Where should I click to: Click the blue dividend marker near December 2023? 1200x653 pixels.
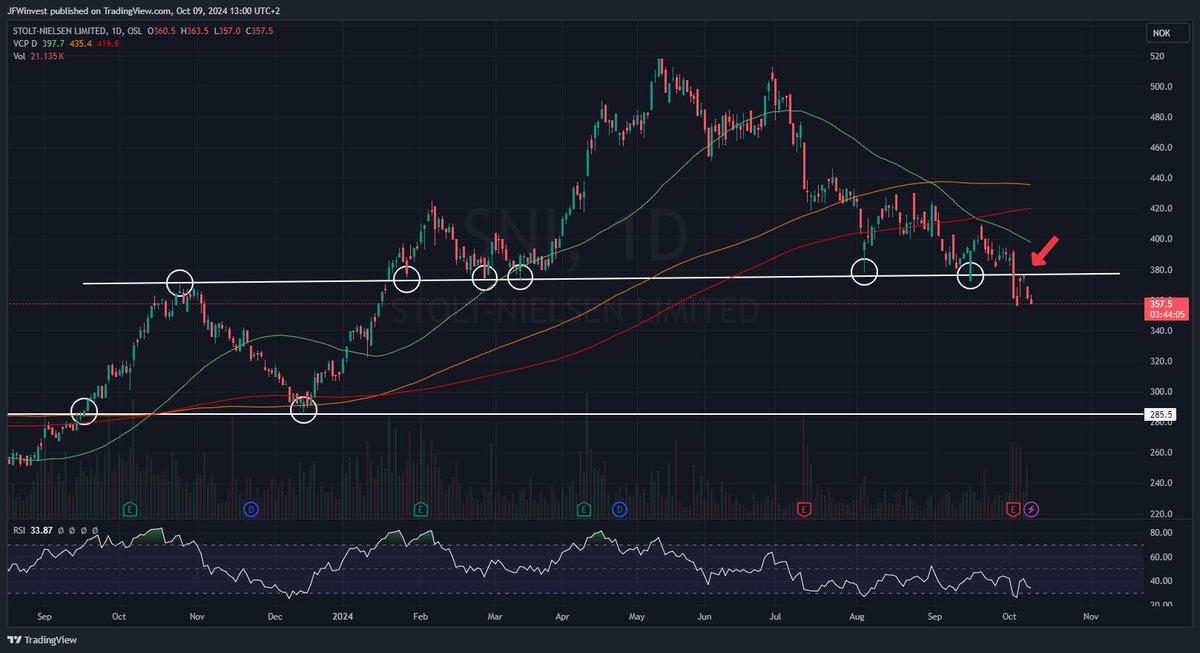click(x=249, y=509)
